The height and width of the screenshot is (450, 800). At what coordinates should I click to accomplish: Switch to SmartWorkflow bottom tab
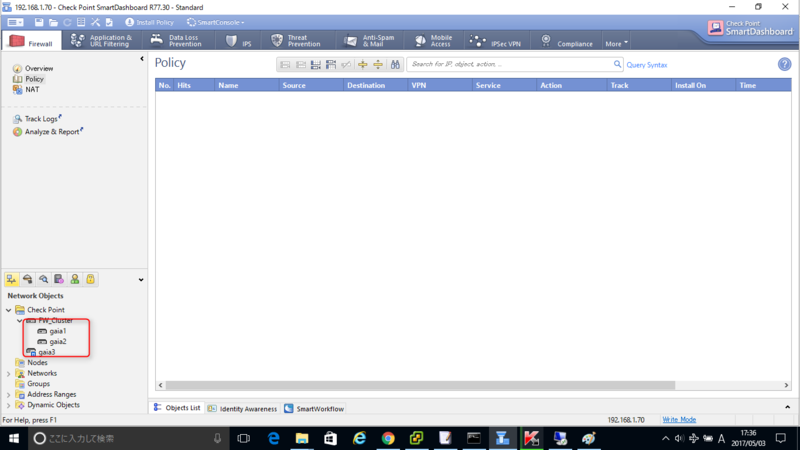pos(314,409)
